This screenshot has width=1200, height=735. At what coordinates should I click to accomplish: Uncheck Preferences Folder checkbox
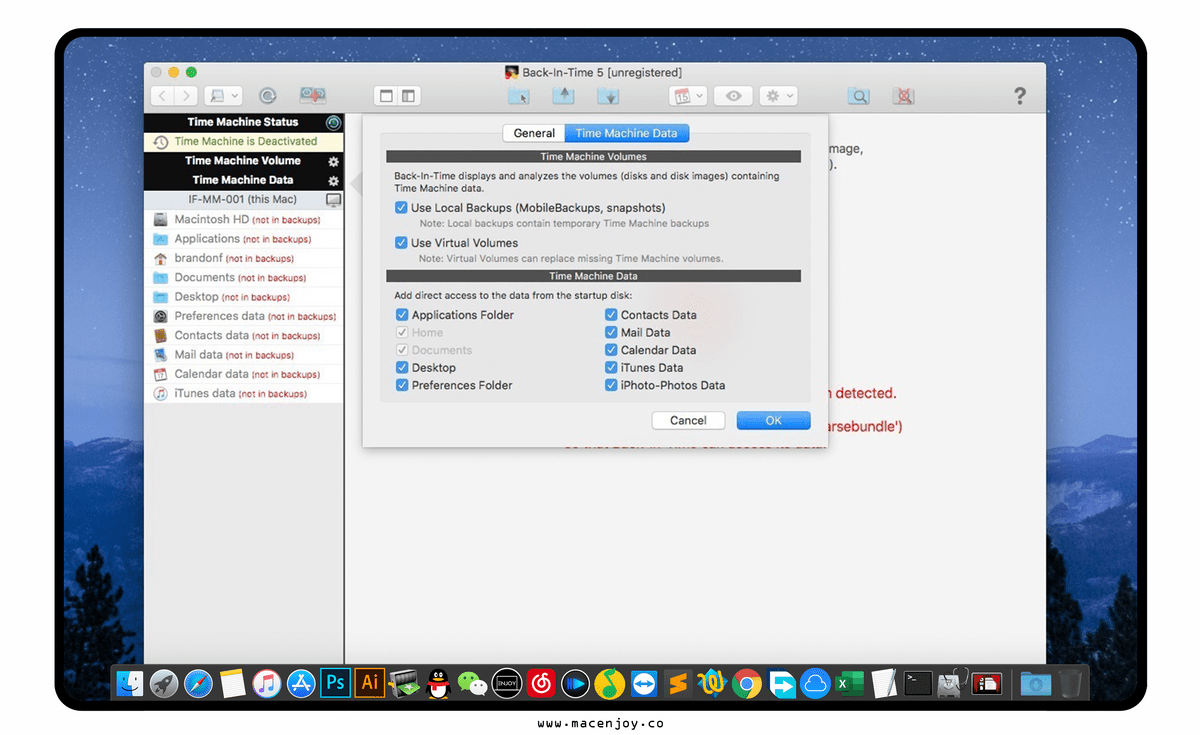402,385
